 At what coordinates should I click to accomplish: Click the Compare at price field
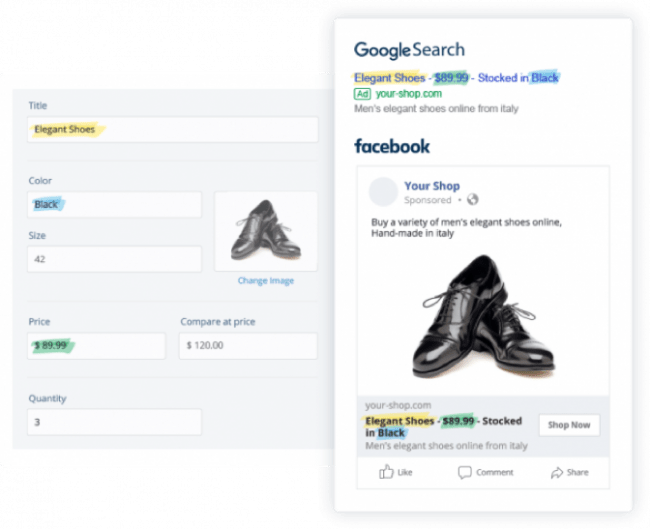248,346
